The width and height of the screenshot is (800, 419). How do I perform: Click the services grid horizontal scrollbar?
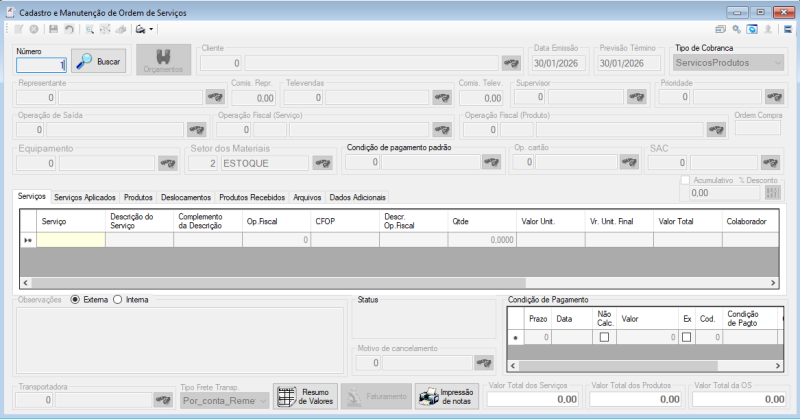pos(279,283)
